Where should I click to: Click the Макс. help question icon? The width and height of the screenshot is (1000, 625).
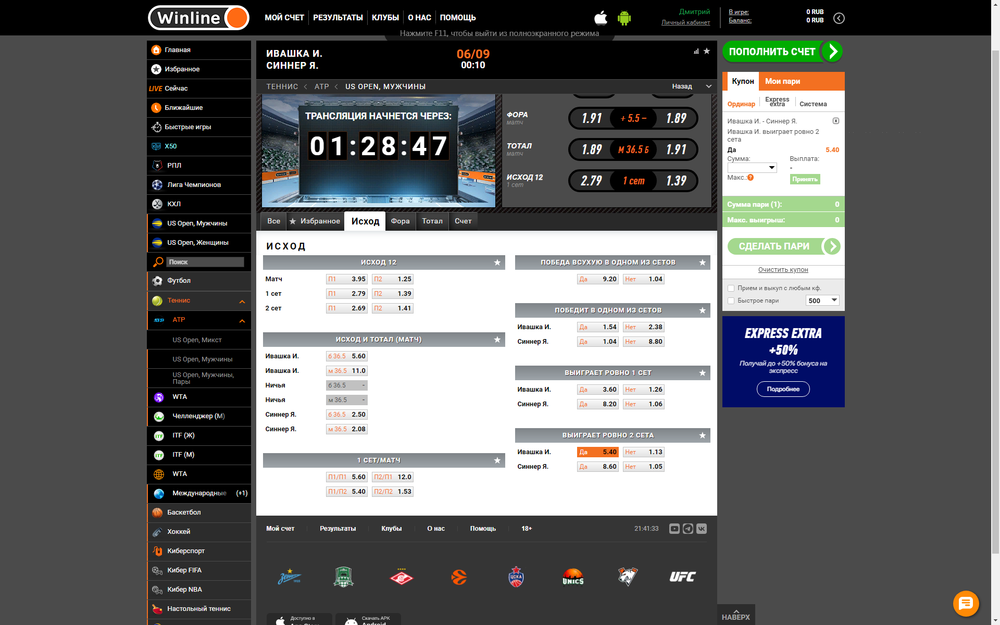pyautogui.click(x=751, y=178)
